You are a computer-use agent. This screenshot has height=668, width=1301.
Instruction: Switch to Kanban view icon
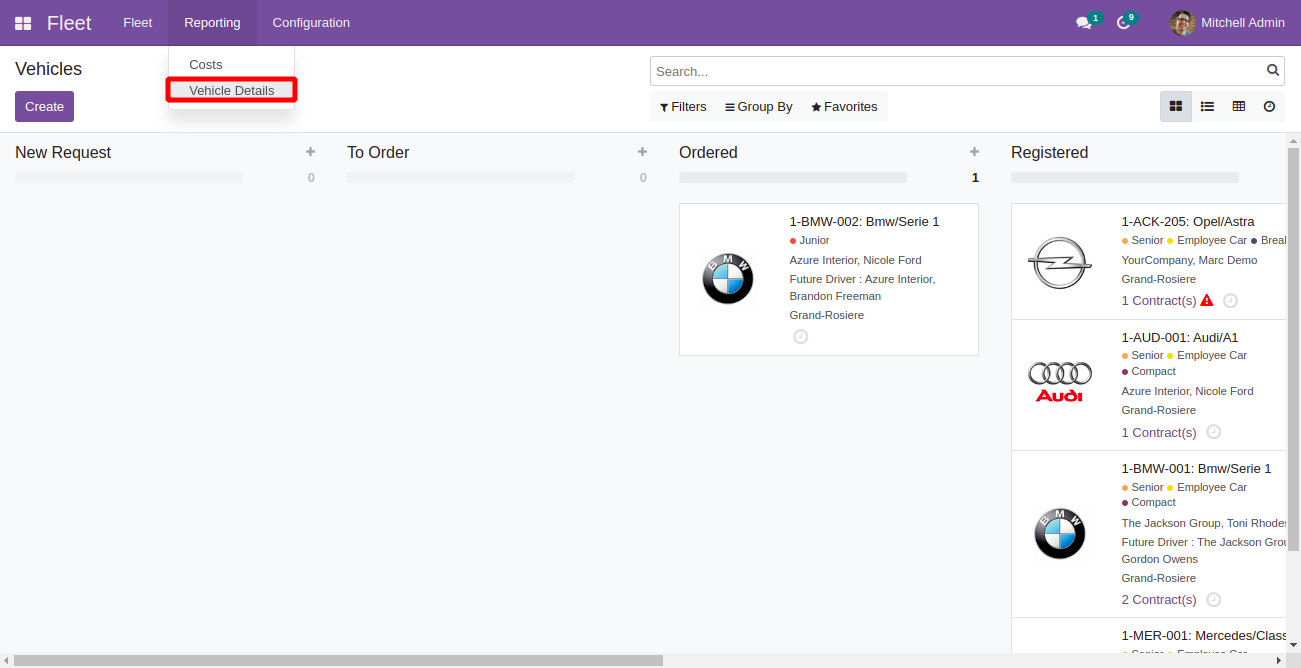(x=1176, y=106)
